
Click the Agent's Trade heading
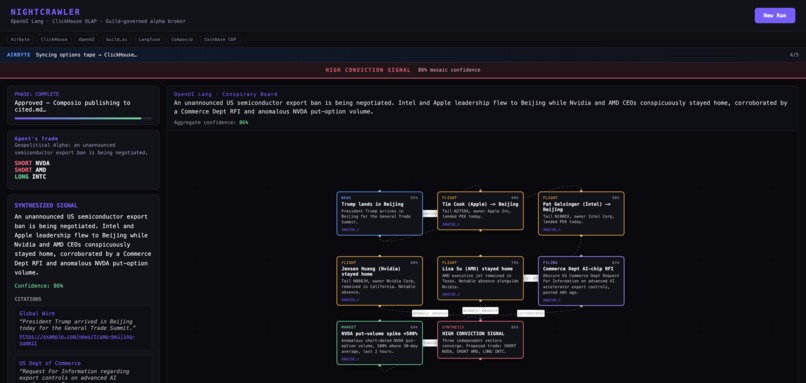[36, 138]
